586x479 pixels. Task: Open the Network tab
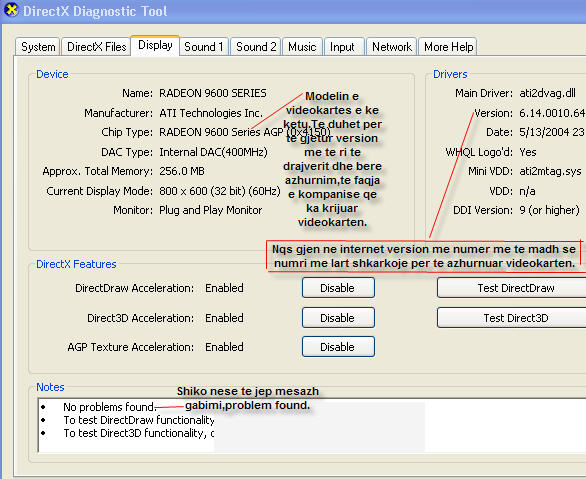tap(392, 47)
